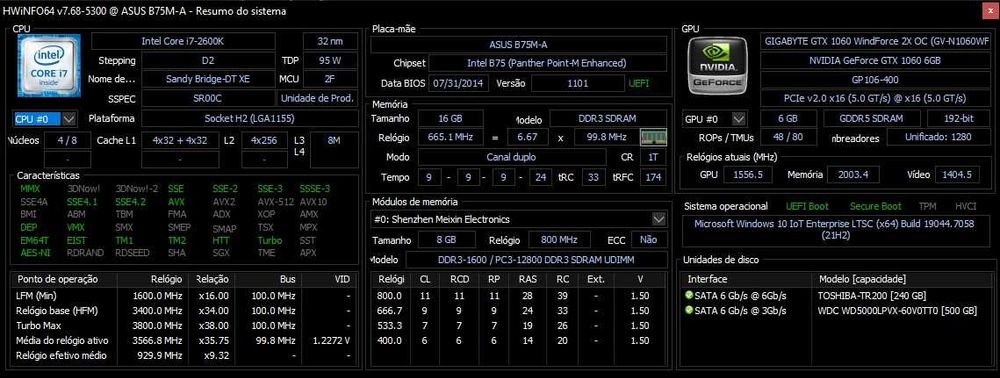Click the 174 tRFC field
The height and width of the screenshot is (378, 1000).
coord(653,177)
